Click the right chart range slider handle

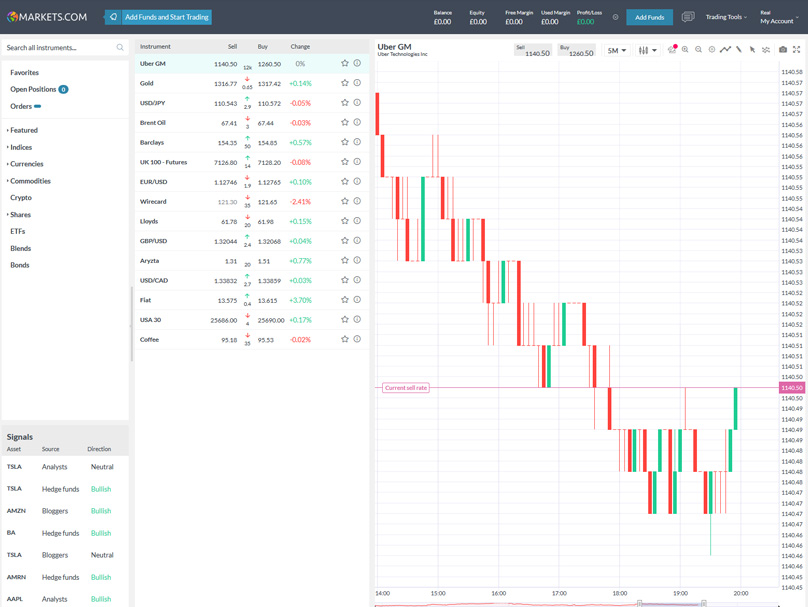pos(703,603)
